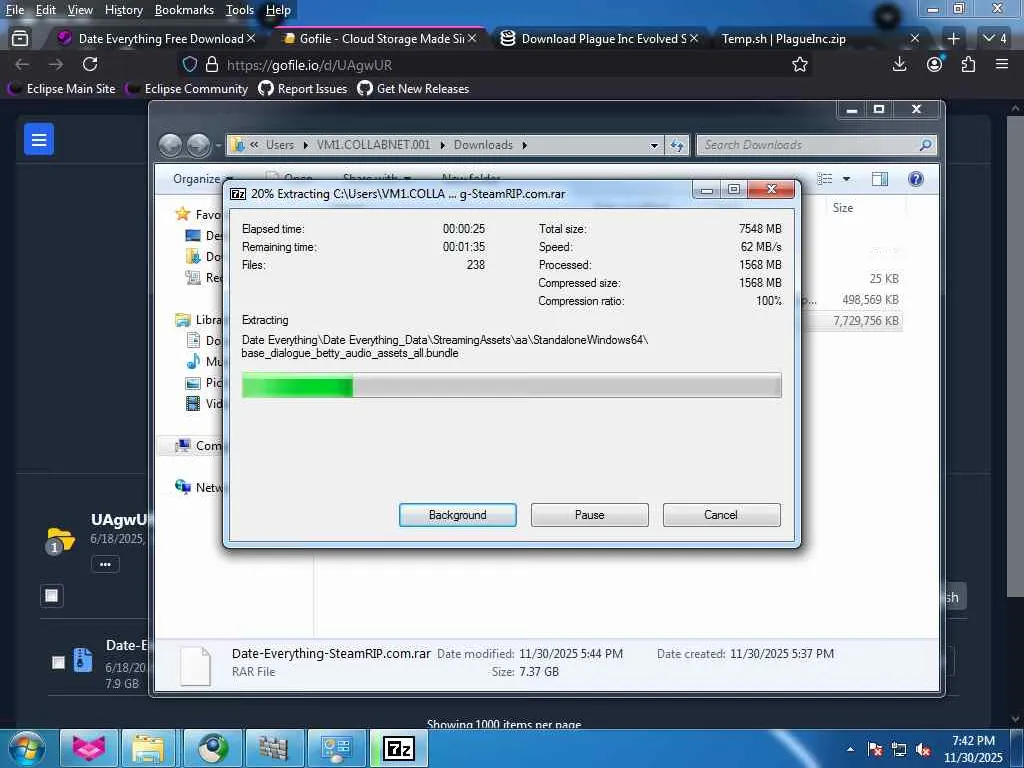Screen dimensions: 1024x768
Task: Cancel the 7-Zip extraction
Action: pos(721,515)
